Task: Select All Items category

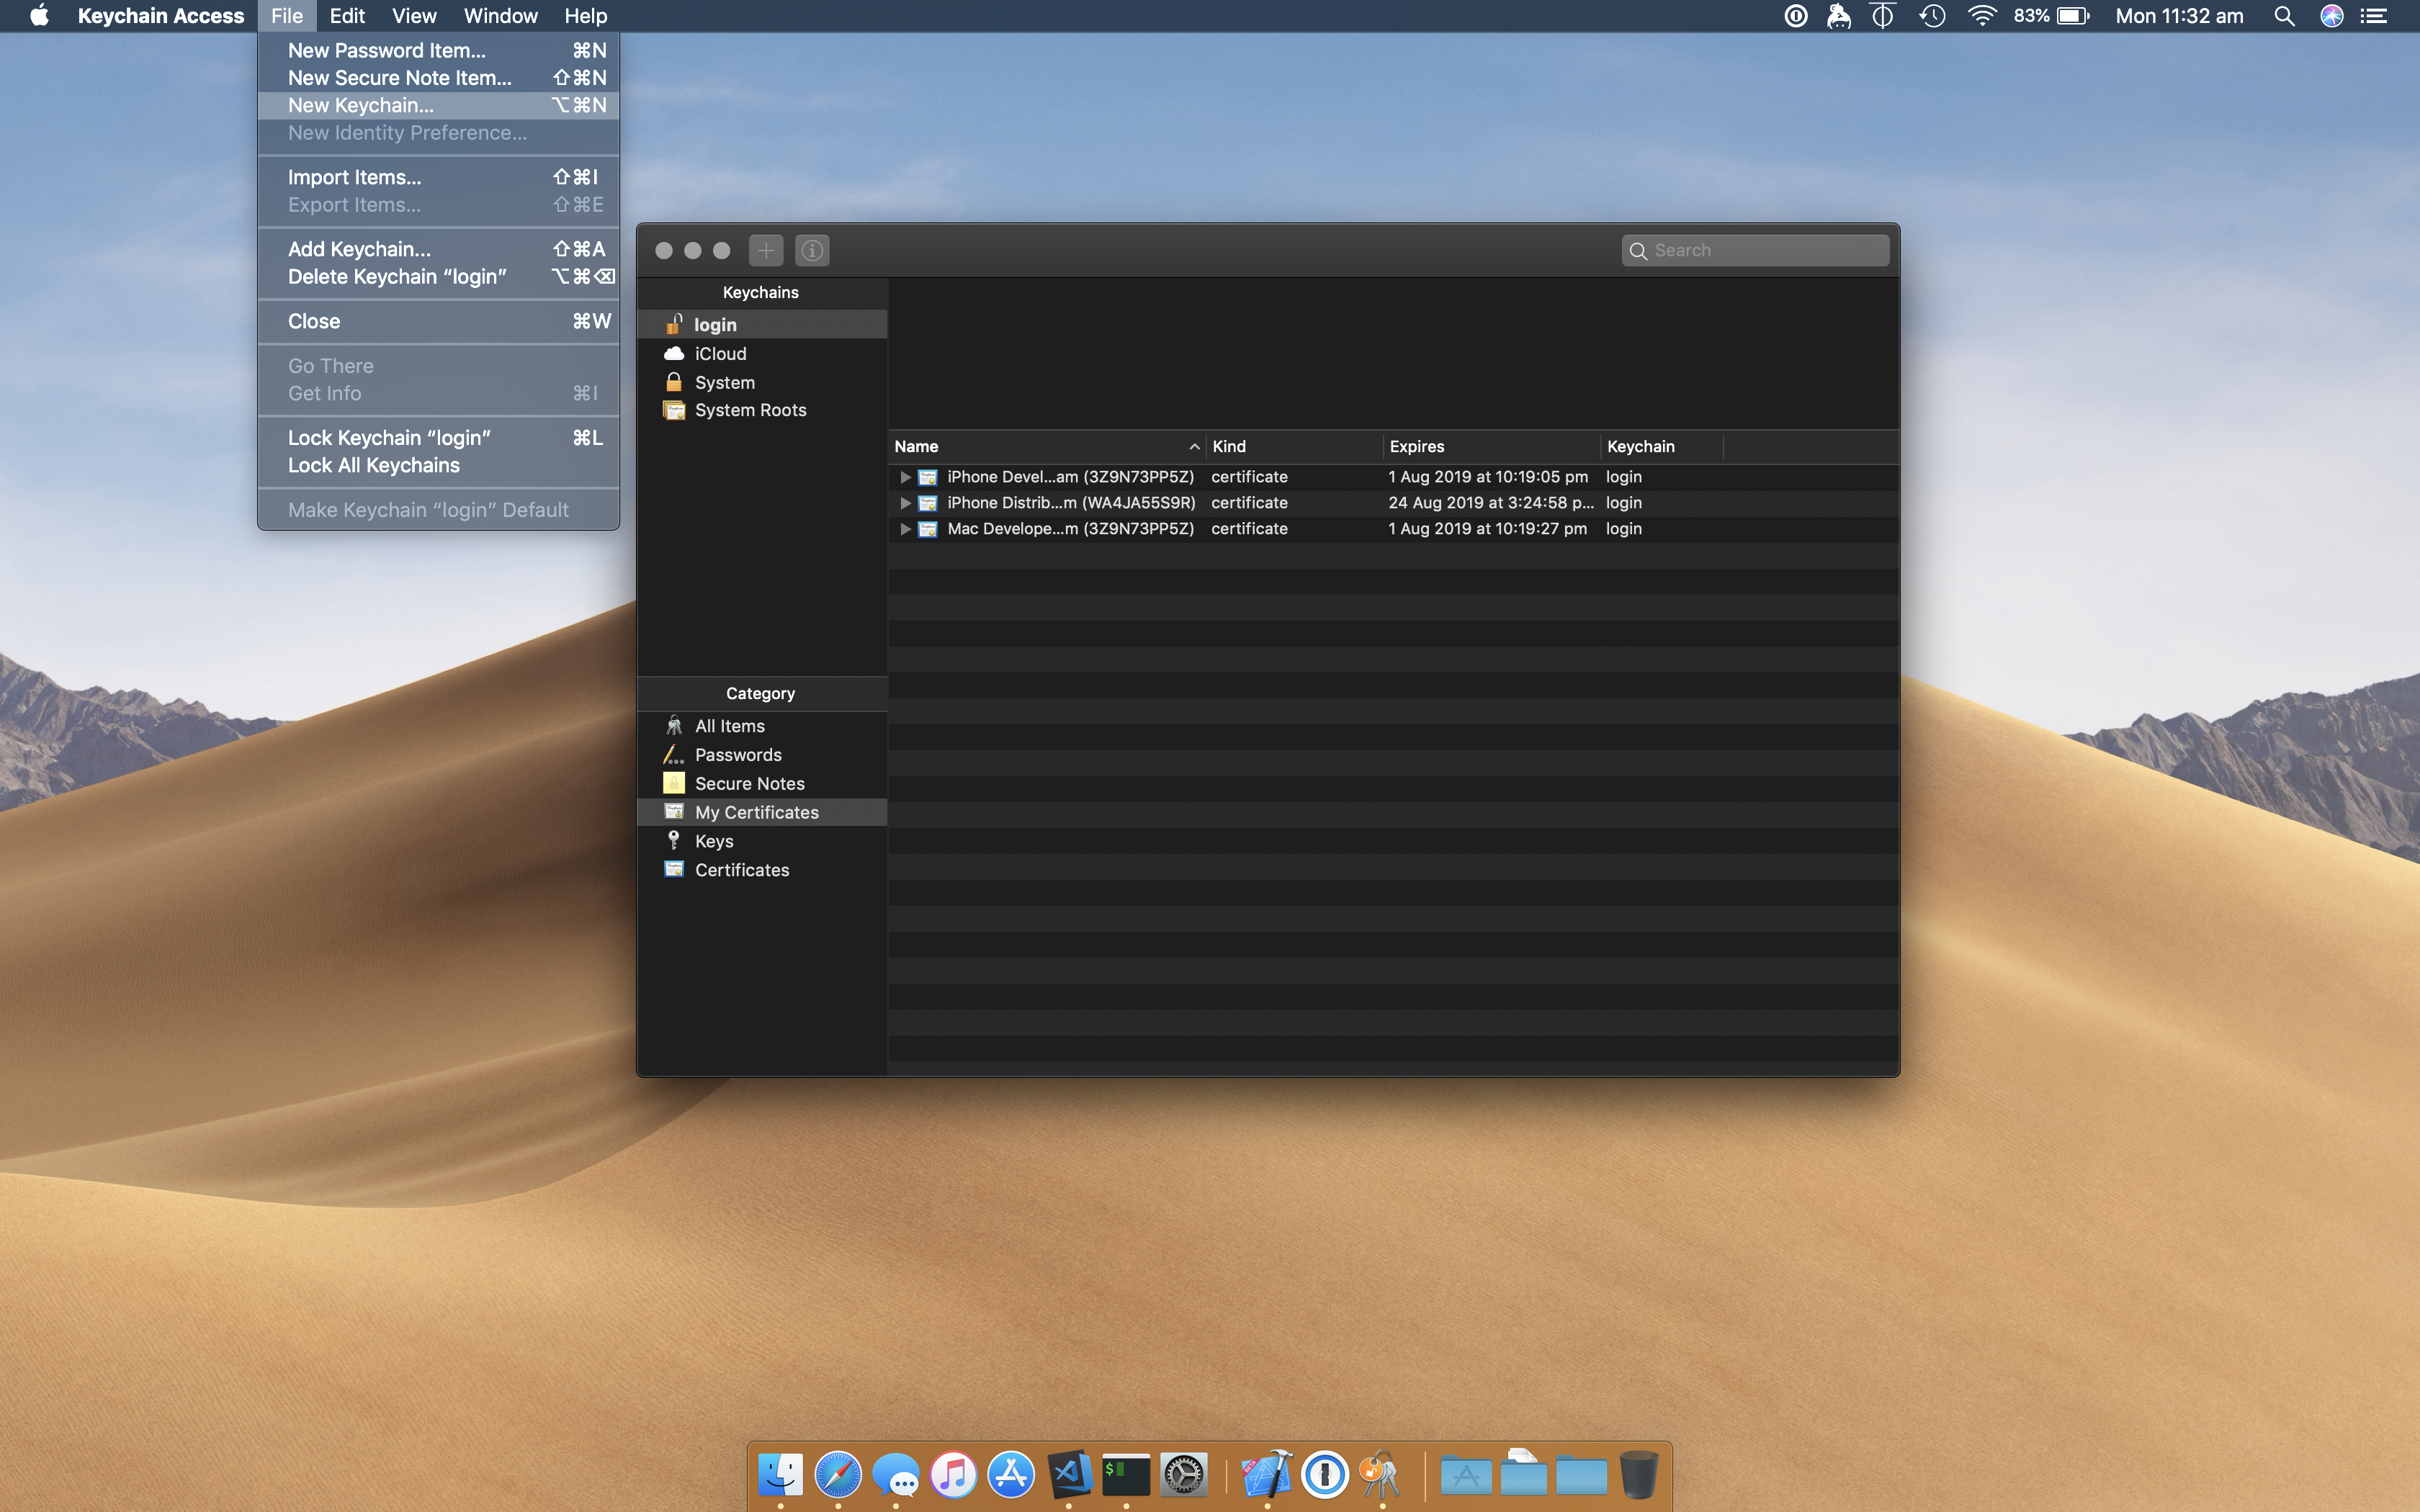Action: pos(762,726)
